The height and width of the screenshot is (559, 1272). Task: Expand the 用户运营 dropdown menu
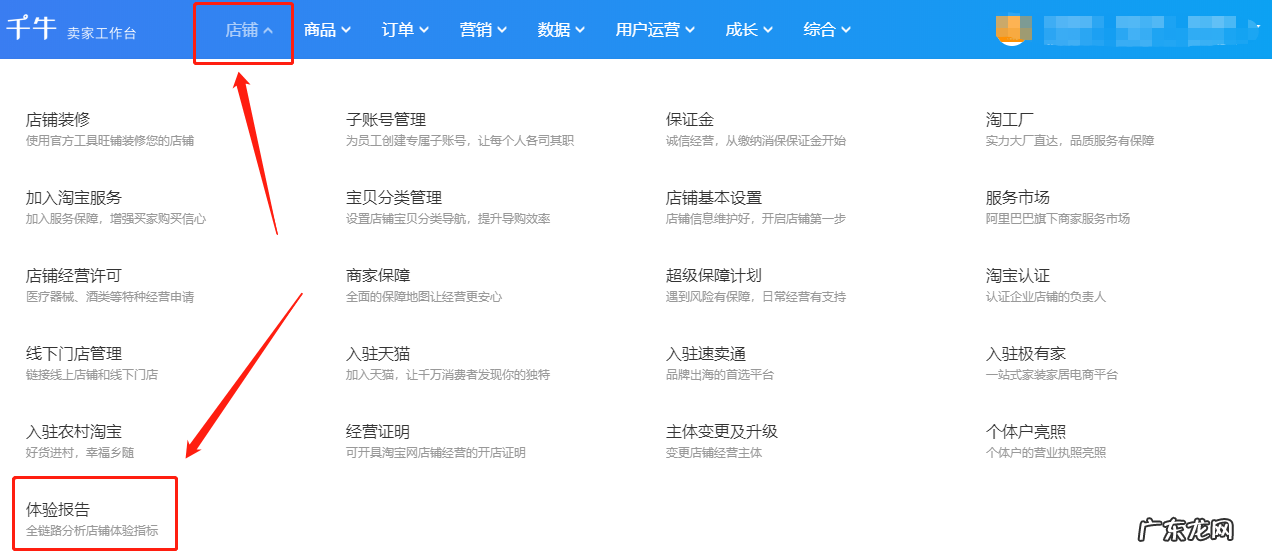[655, 30]
